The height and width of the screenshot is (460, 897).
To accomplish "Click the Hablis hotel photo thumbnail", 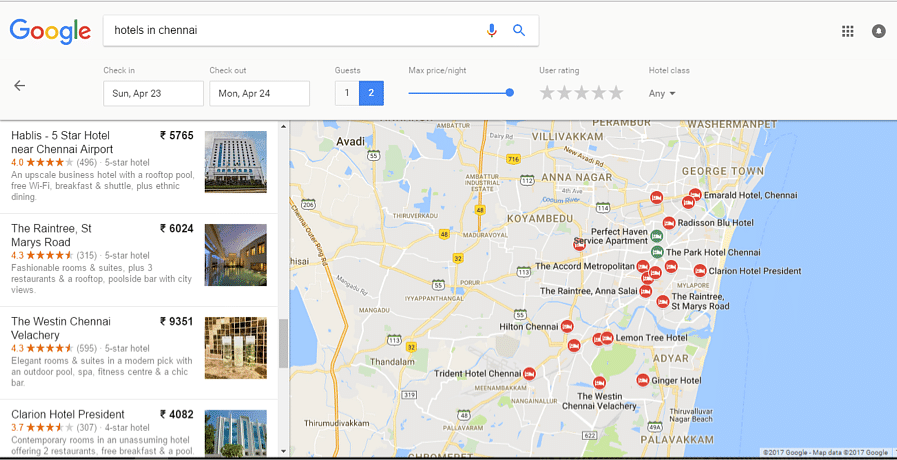I will tap(236, 162).
